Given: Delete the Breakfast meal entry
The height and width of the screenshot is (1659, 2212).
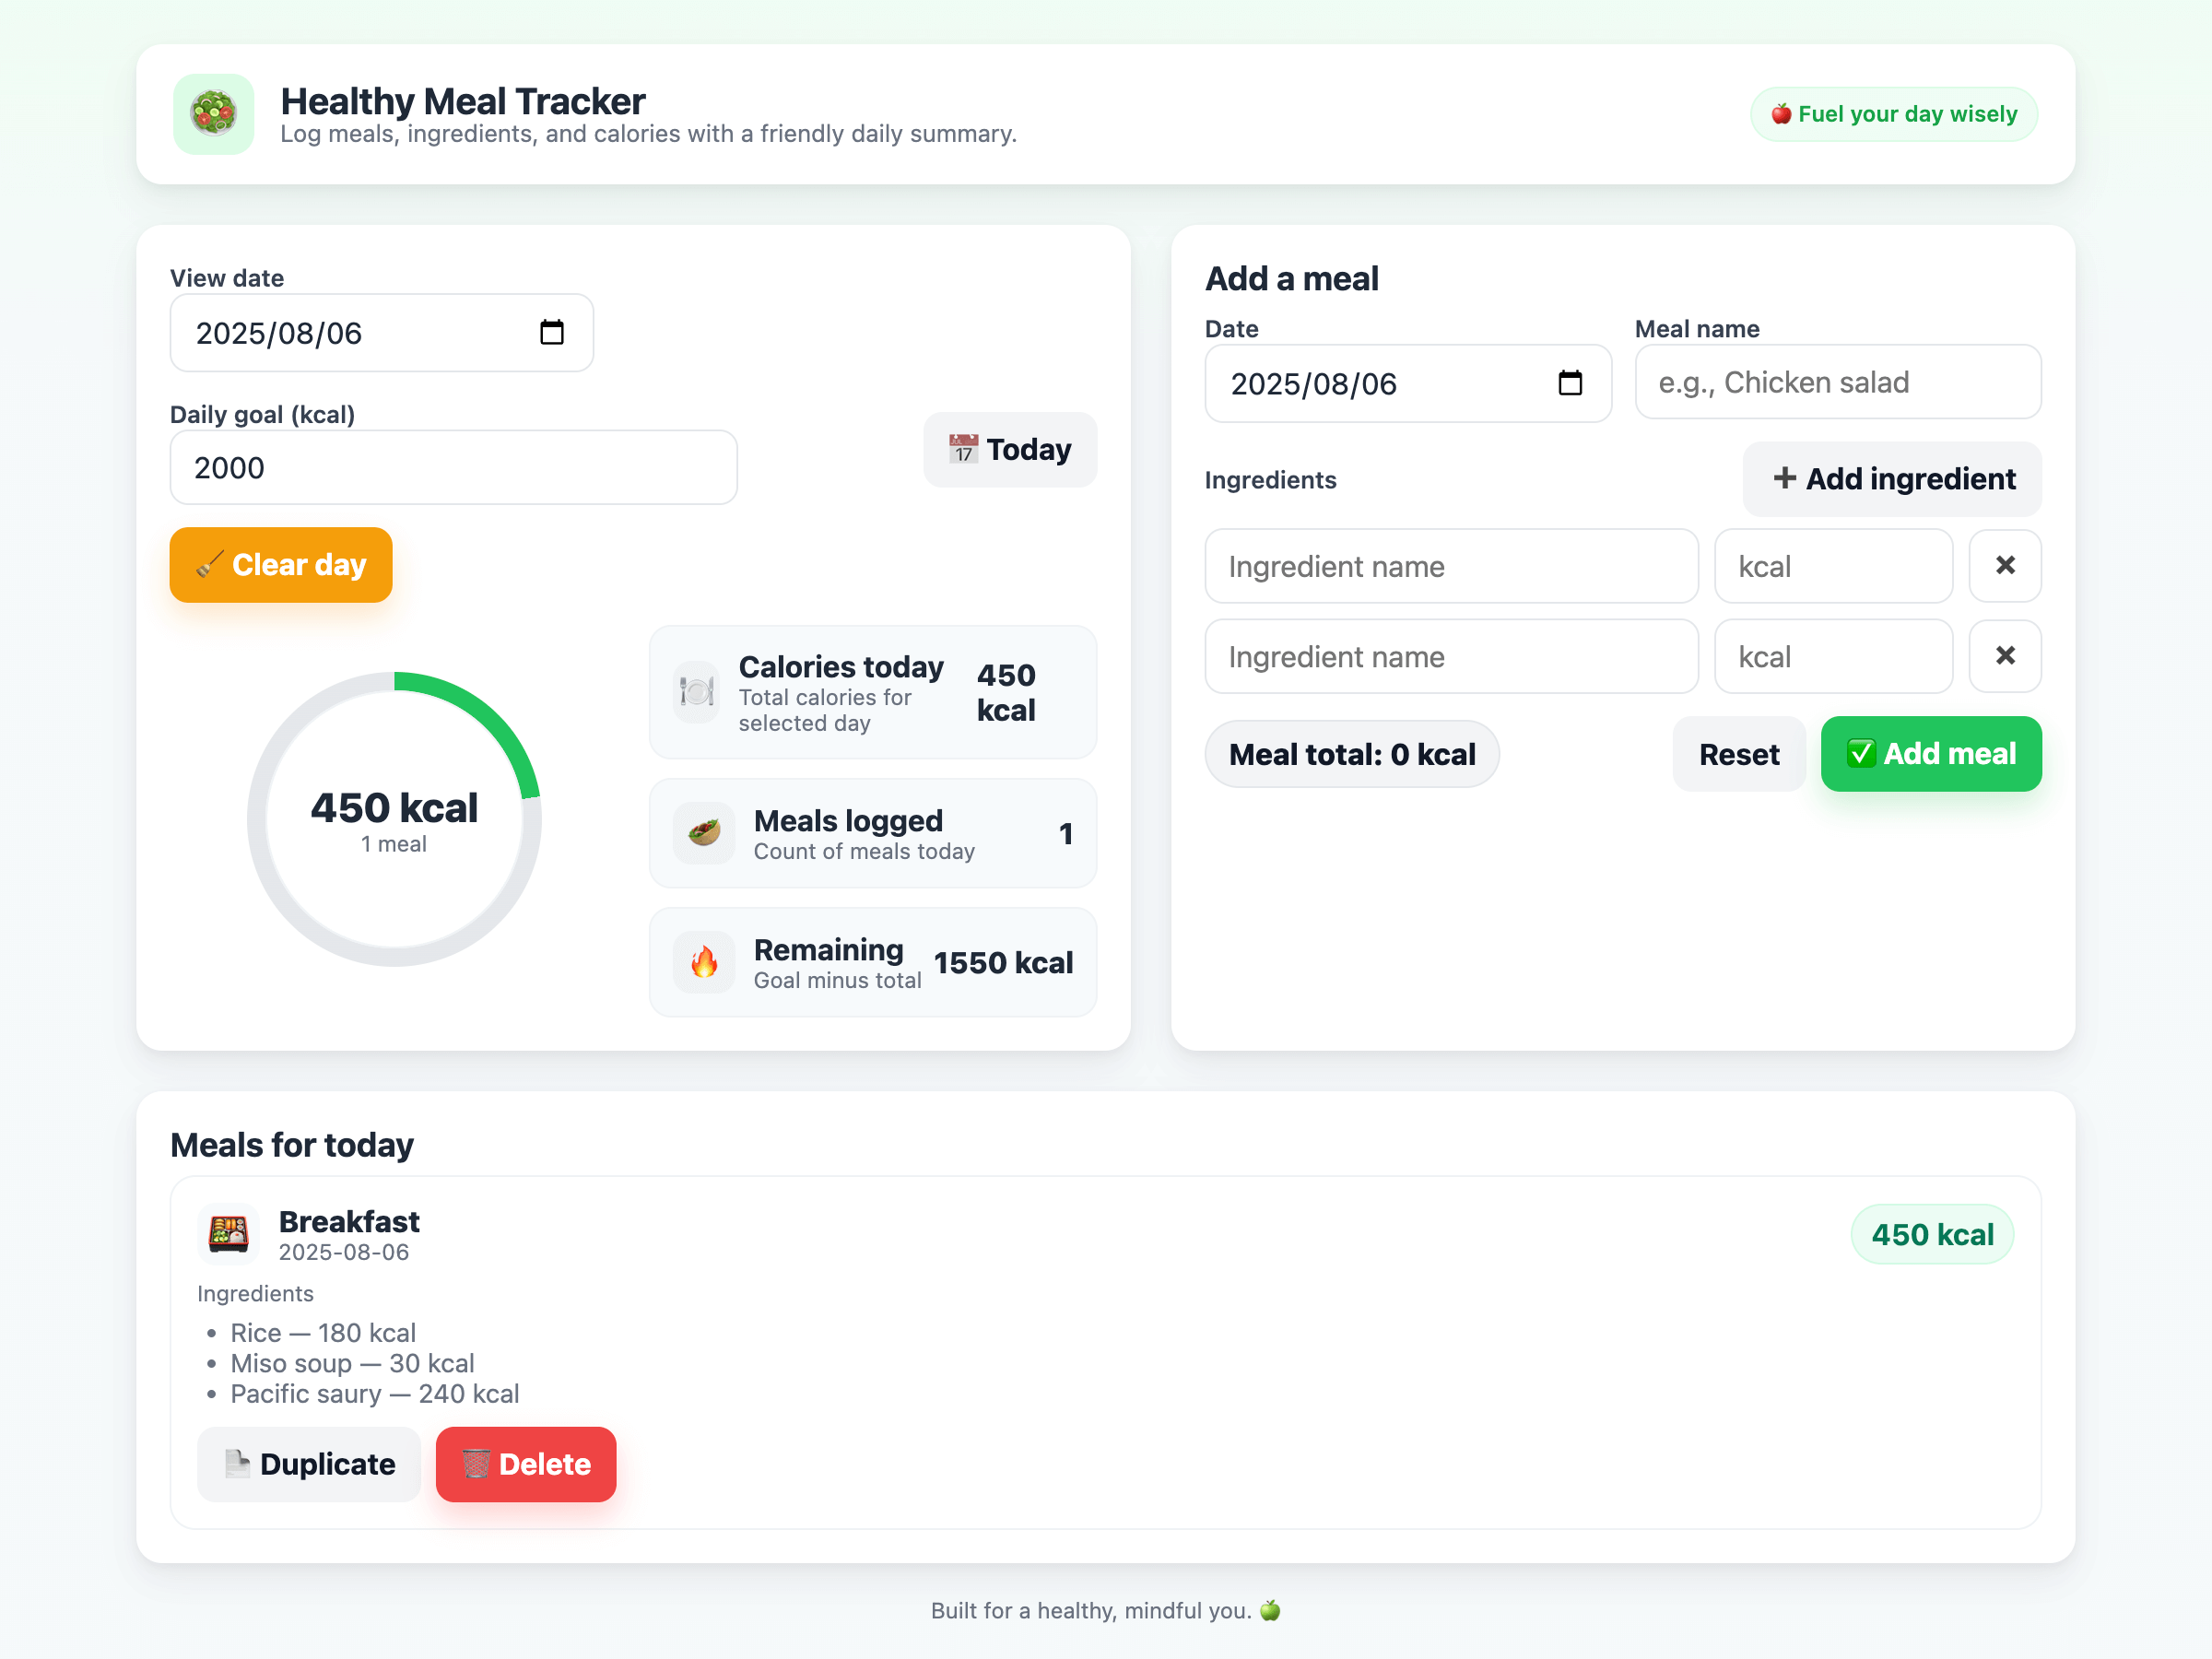Looking at the screenshot, I should (526, 1464).
